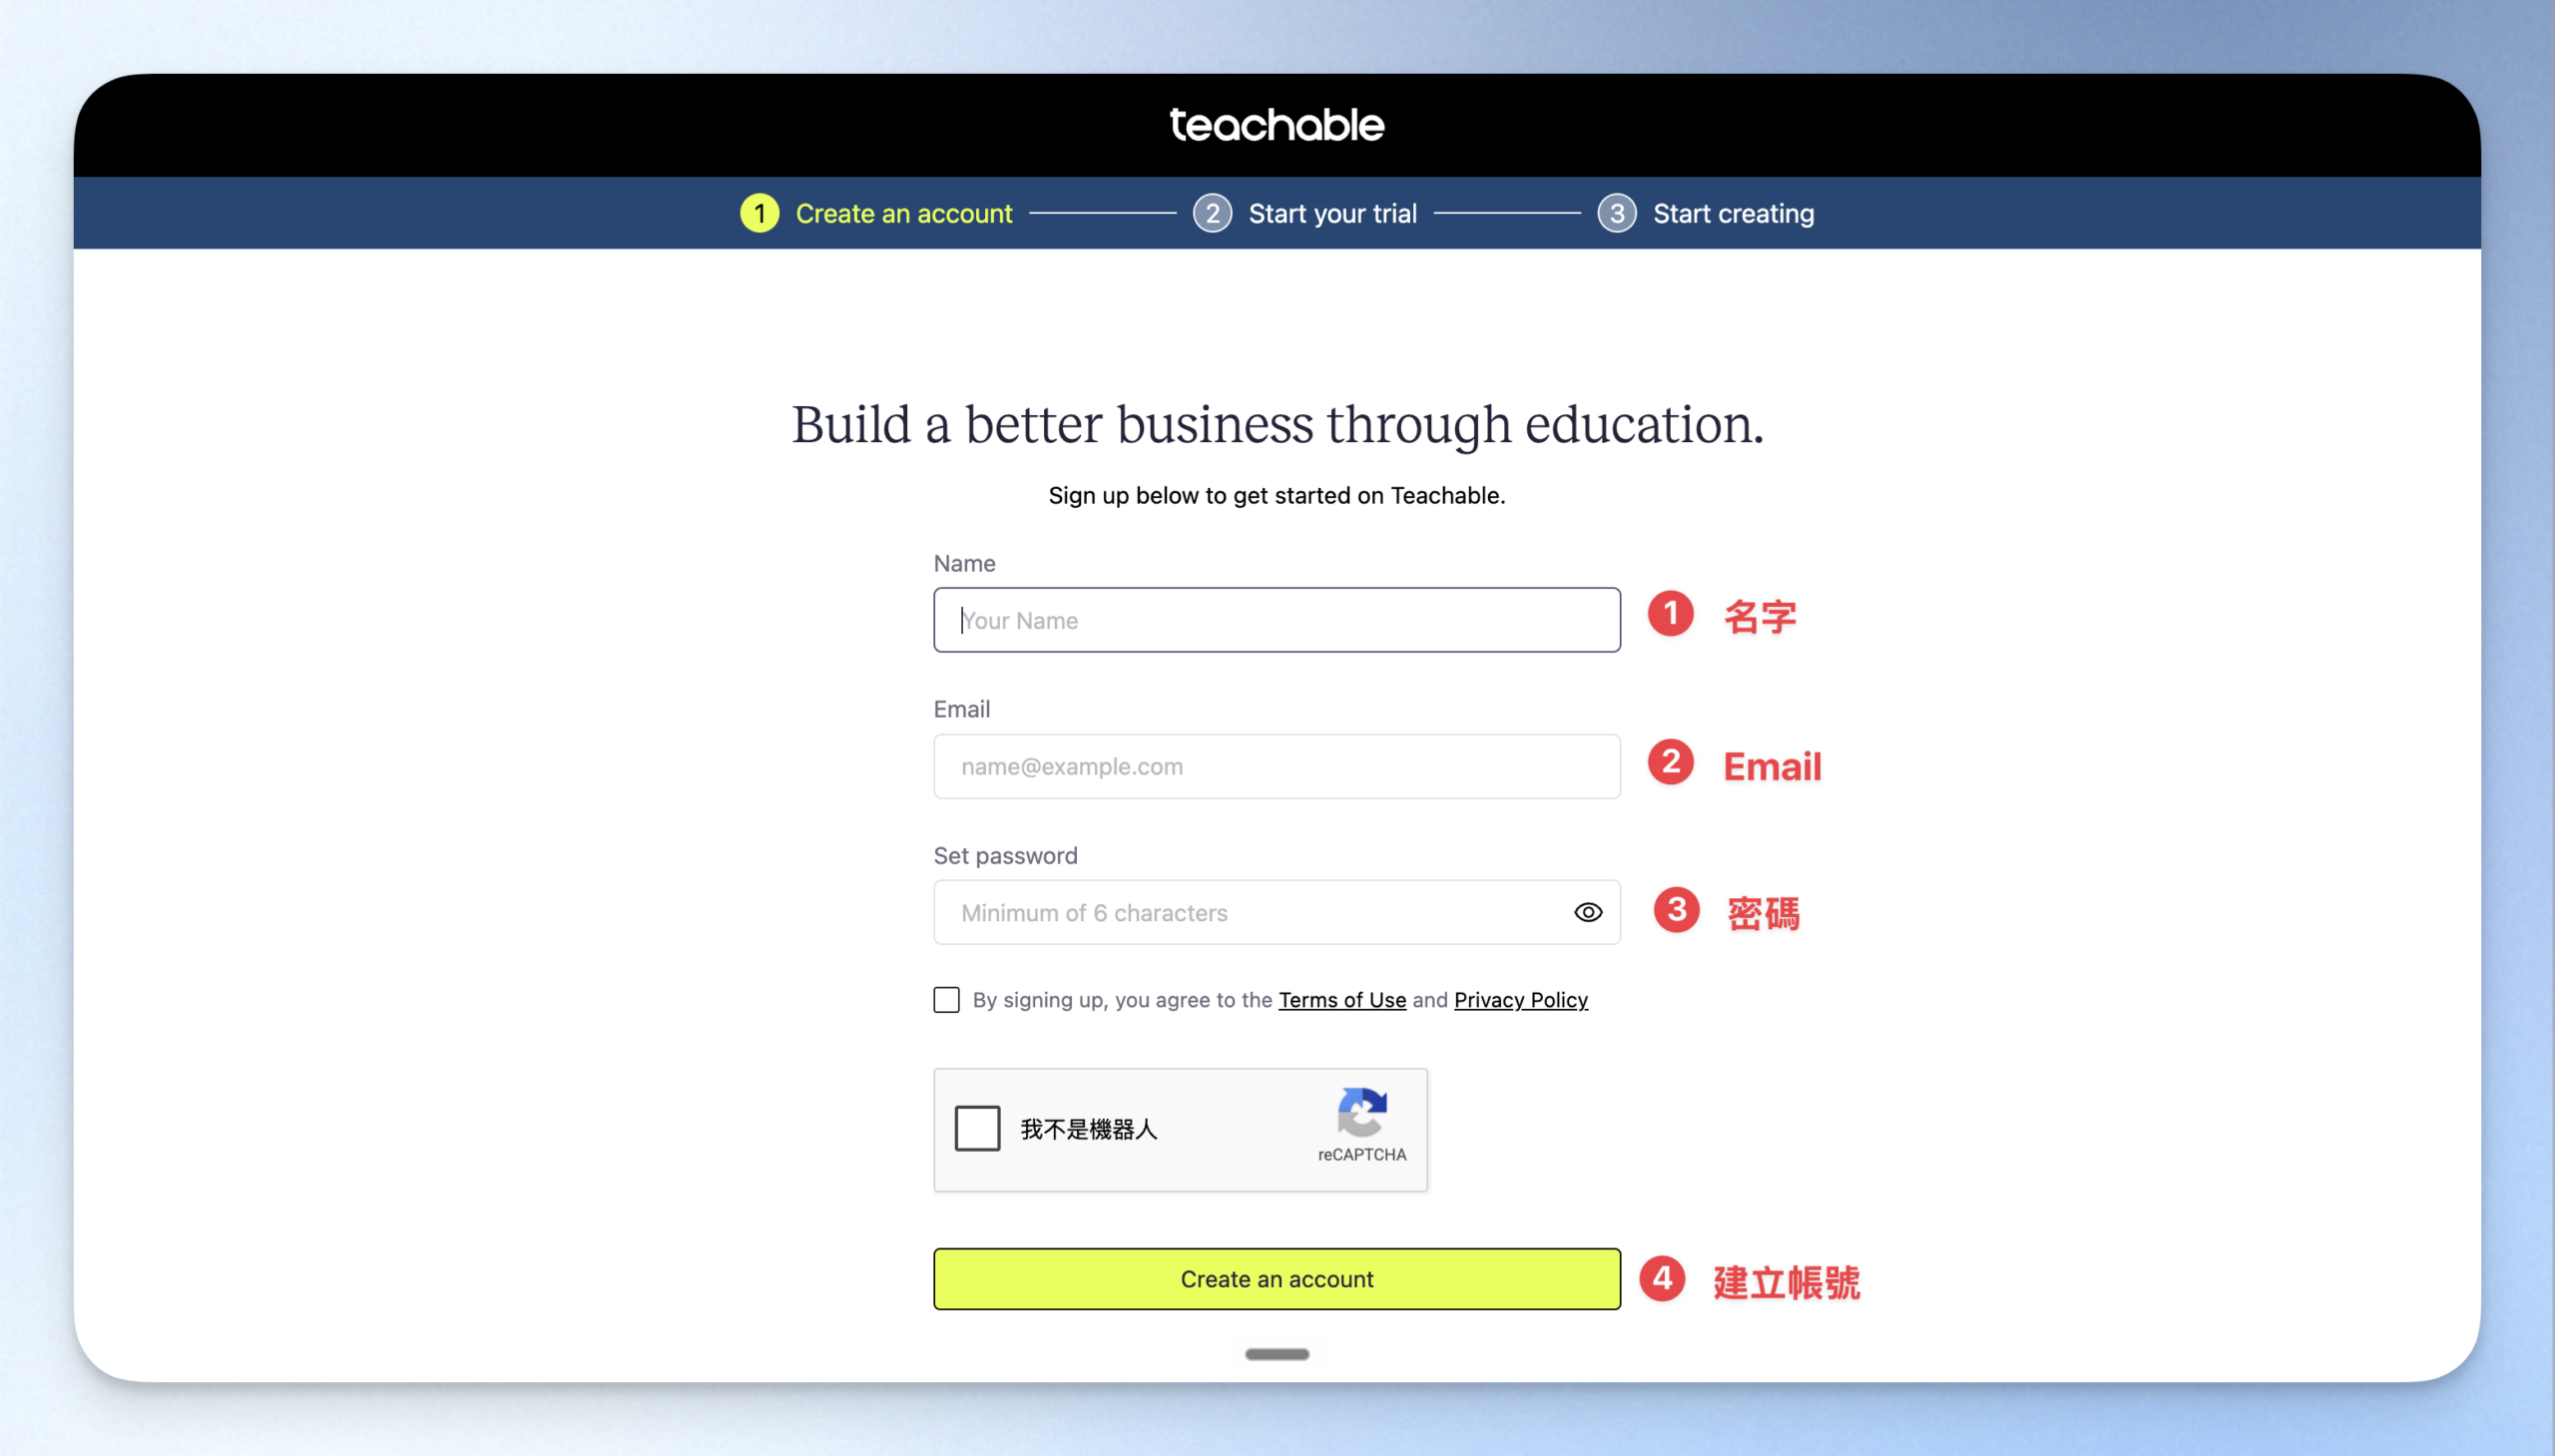
Task: Select step 2 Start your trial
Action: point(1305,213)
